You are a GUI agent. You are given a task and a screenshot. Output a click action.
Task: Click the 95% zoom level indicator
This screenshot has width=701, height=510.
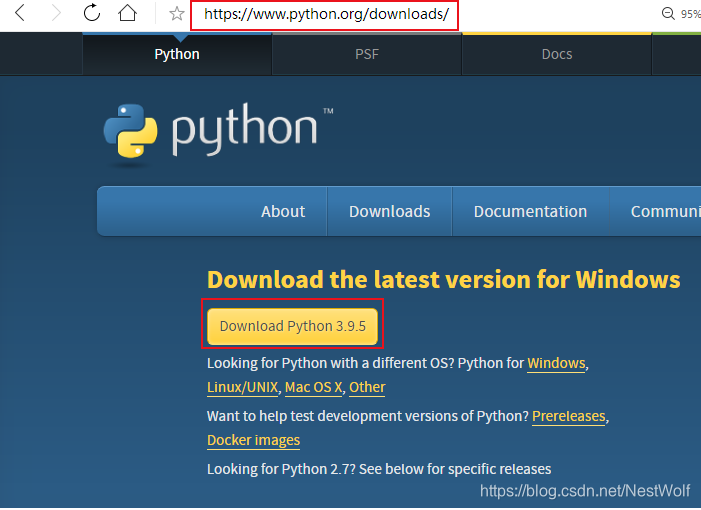[x=691, y=14]
